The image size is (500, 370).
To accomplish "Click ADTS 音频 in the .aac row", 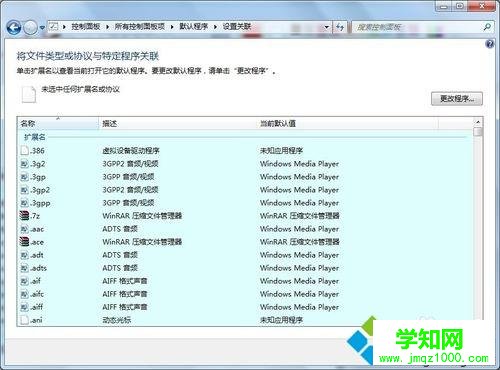I will point(120,229).
